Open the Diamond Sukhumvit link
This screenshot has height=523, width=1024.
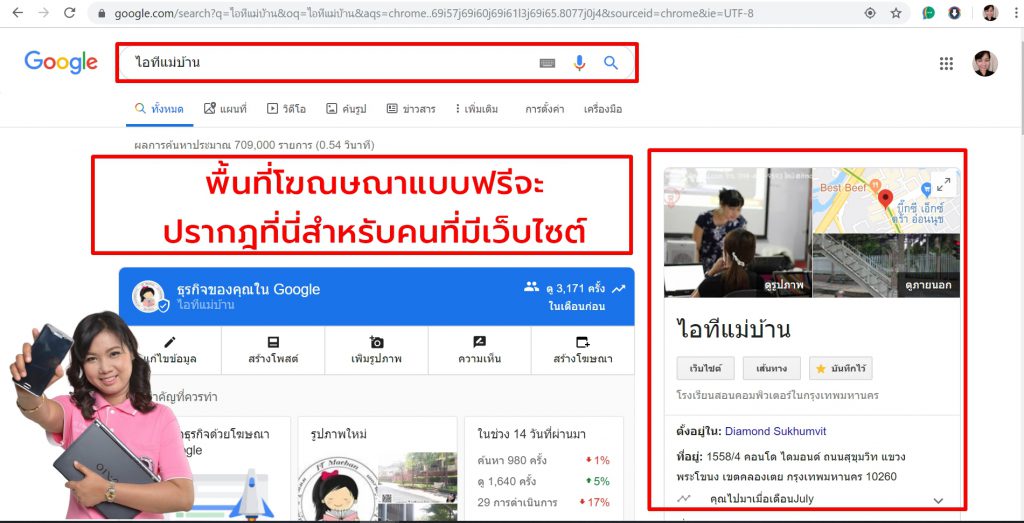tap(777, 432)
